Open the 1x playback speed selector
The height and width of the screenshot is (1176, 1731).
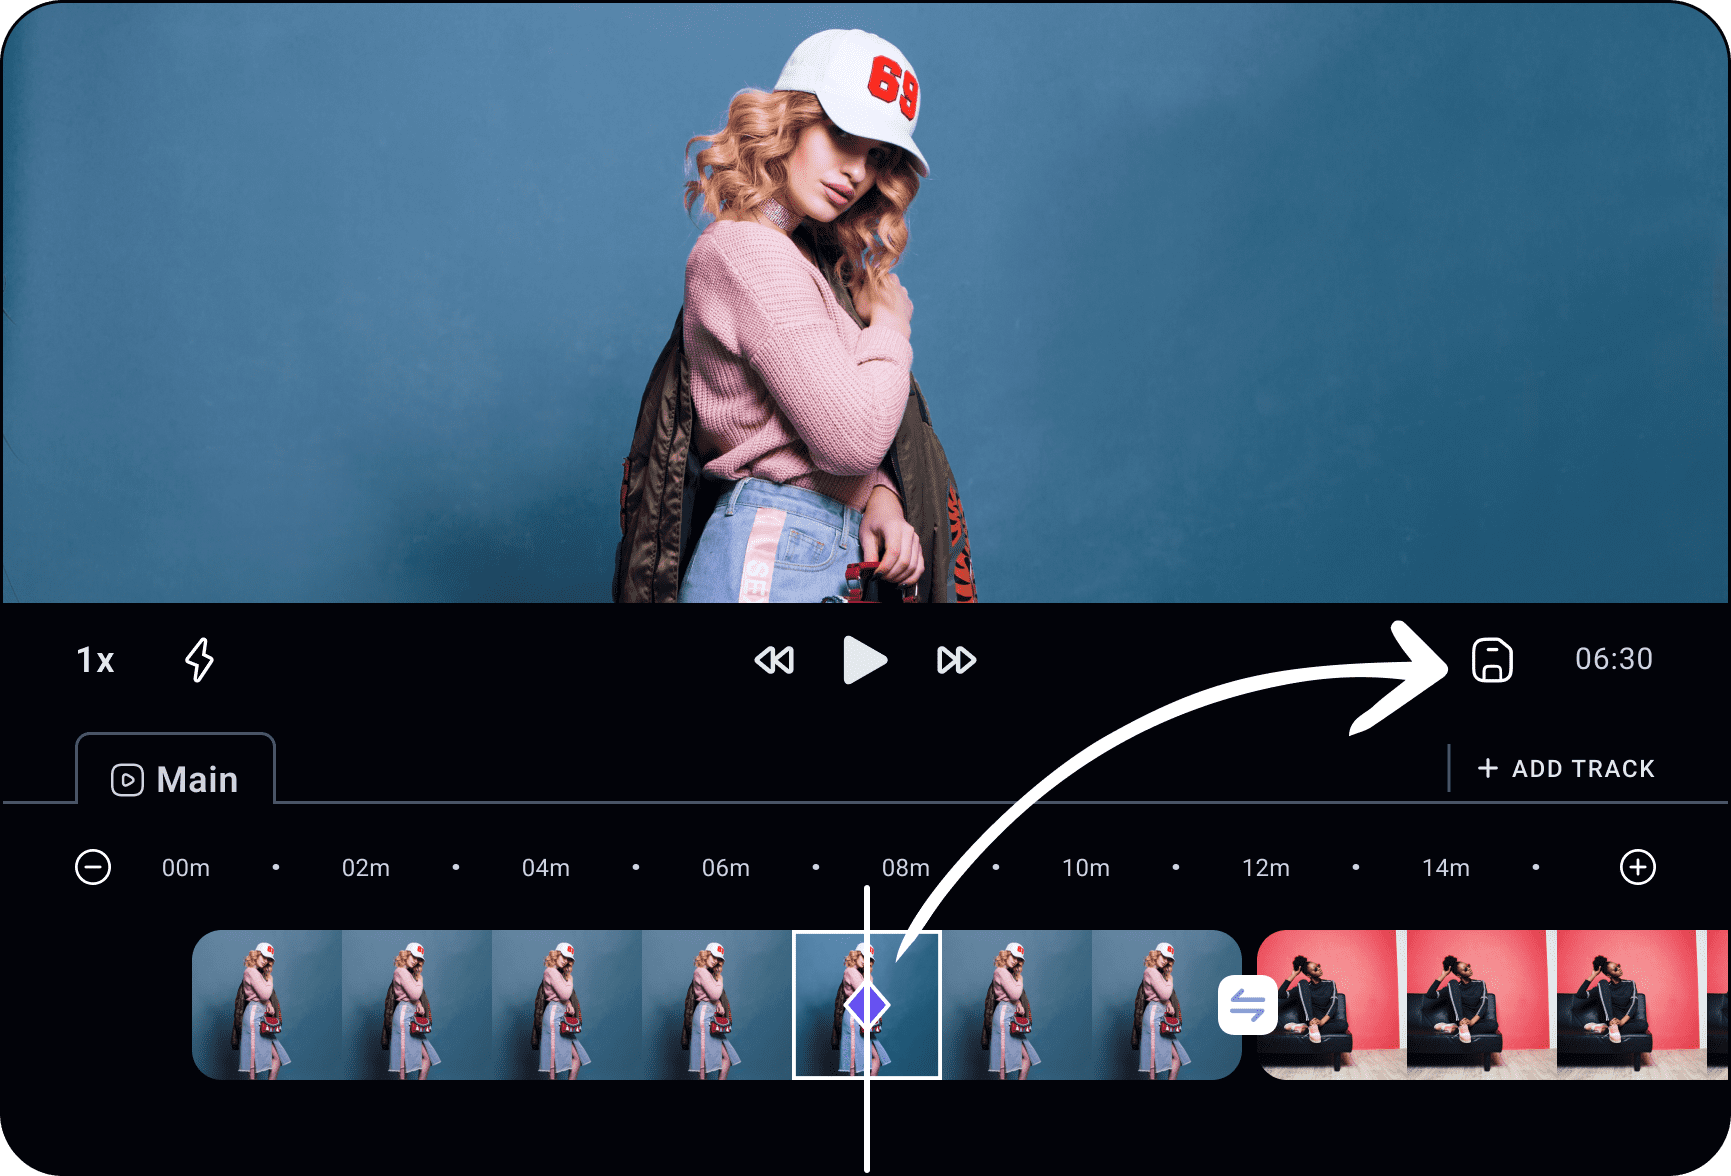pos(96,660)
